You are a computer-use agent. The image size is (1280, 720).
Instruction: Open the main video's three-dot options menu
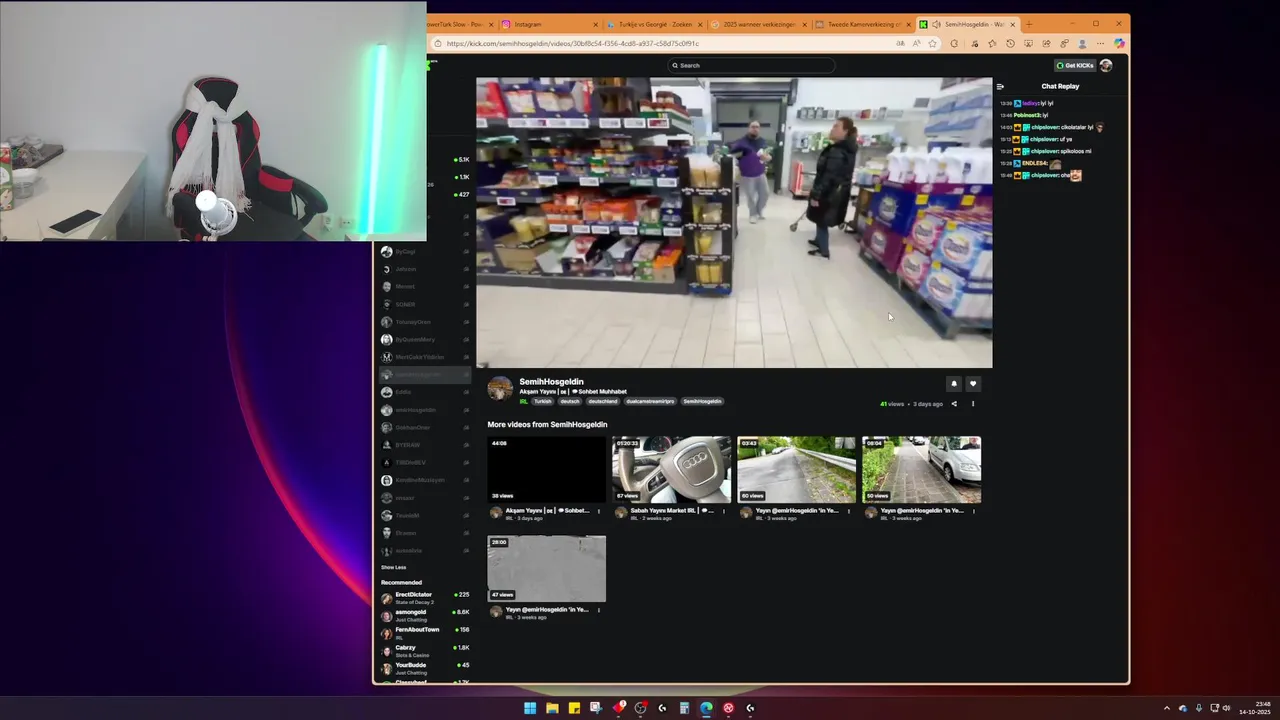[973, 404]
